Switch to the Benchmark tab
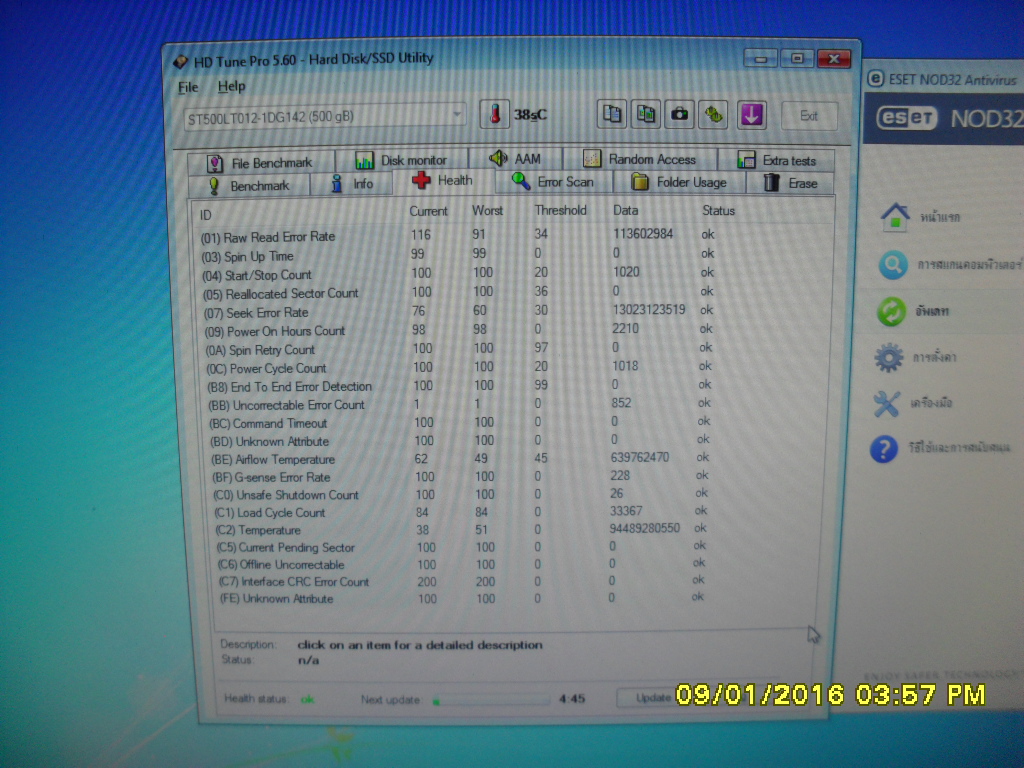The image size is (1024, 768). coord(249,185)
